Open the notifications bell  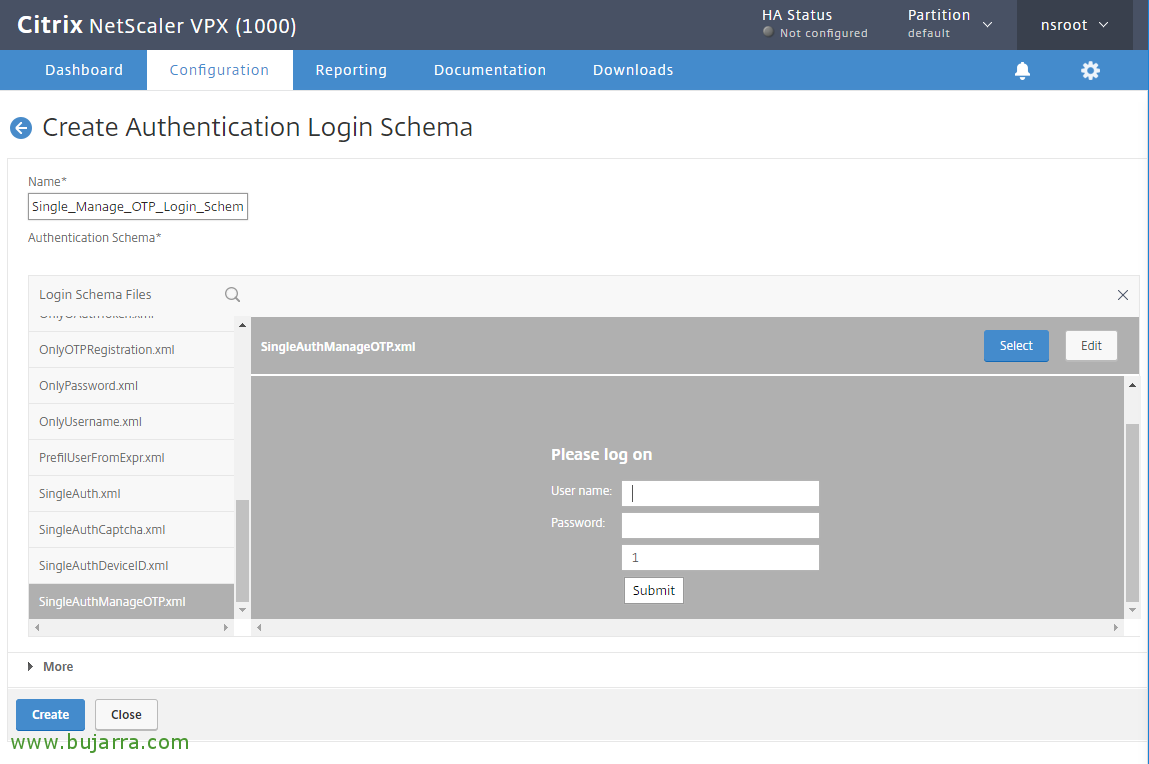[1022, 70]
